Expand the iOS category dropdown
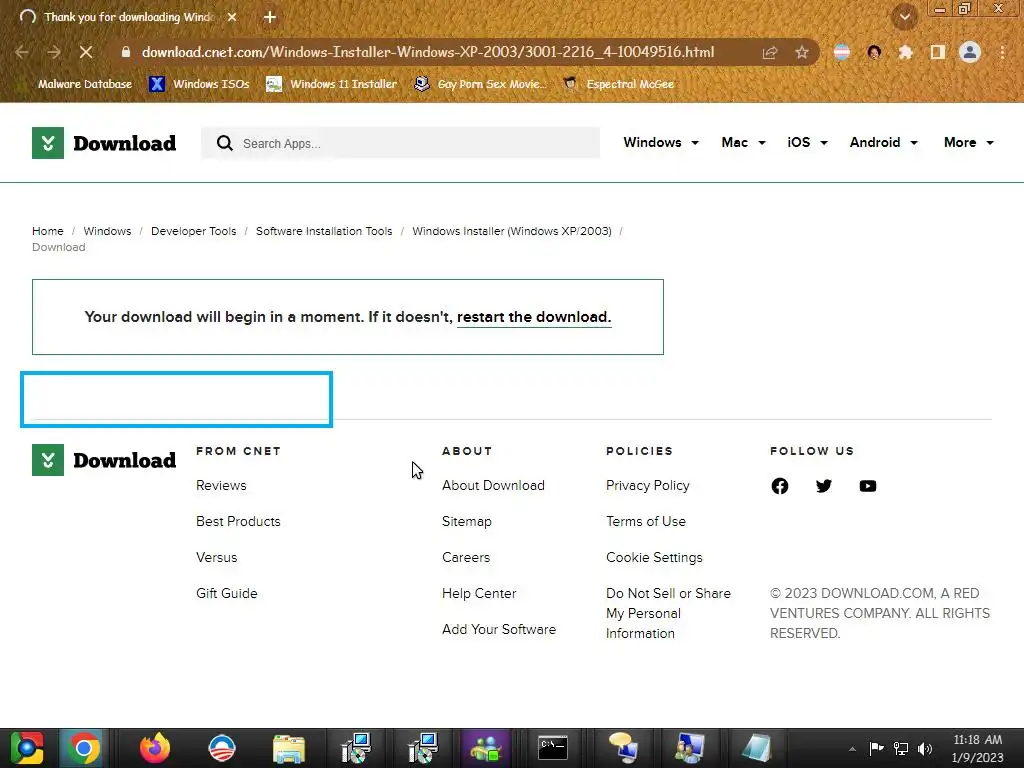The width and height of the screenshot is (1024, 768). pos(807,142)
